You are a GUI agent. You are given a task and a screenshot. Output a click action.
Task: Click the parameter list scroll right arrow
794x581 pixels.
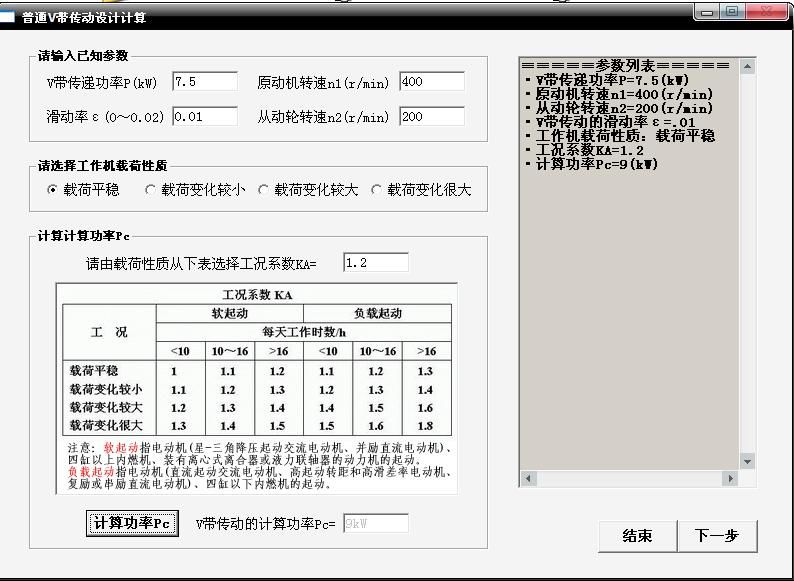(x=730, y=478)
